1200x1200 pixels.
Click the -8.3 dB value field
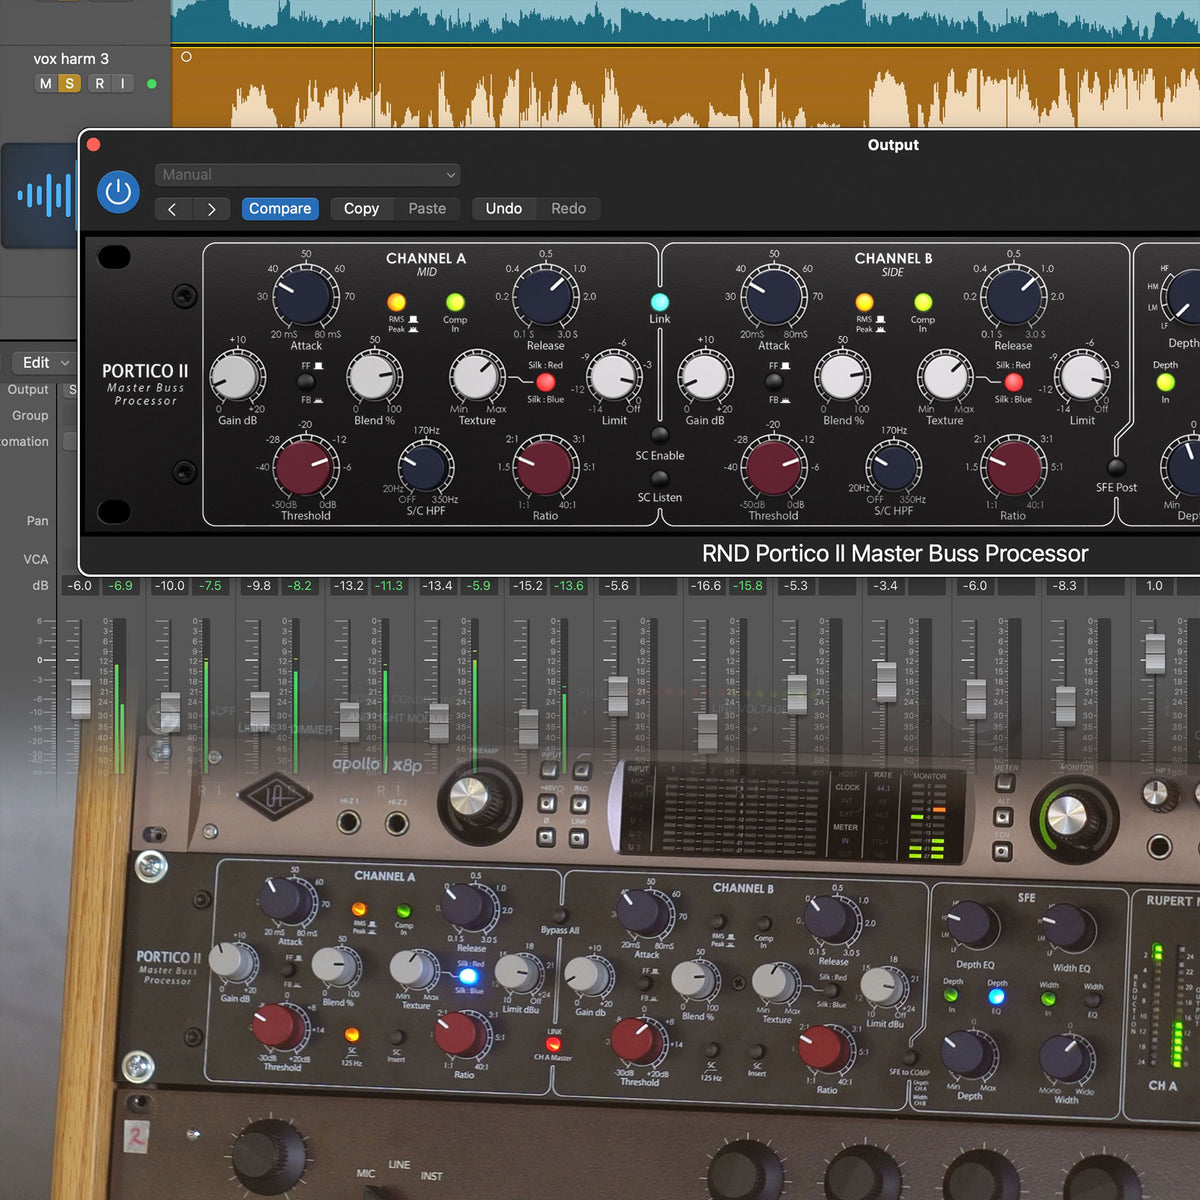pos(1065,586)
